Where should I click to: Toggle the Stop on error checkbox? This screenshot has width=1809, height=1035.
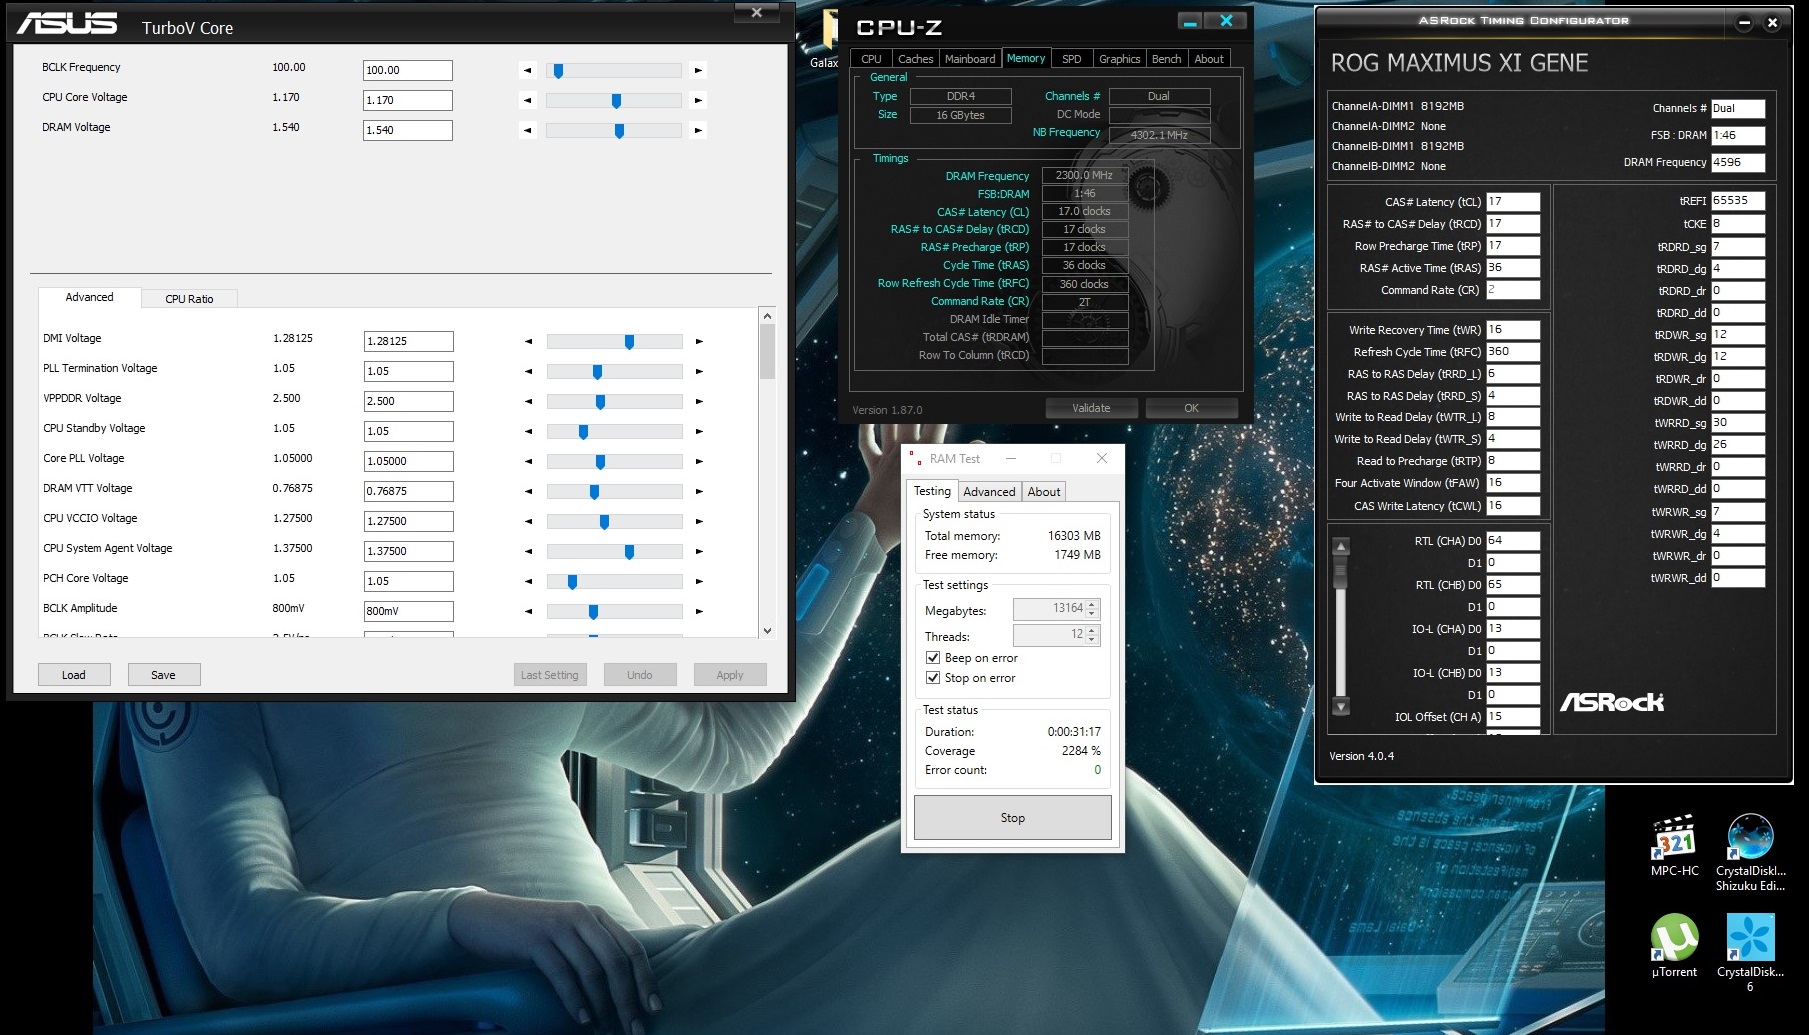pos(933,678)
